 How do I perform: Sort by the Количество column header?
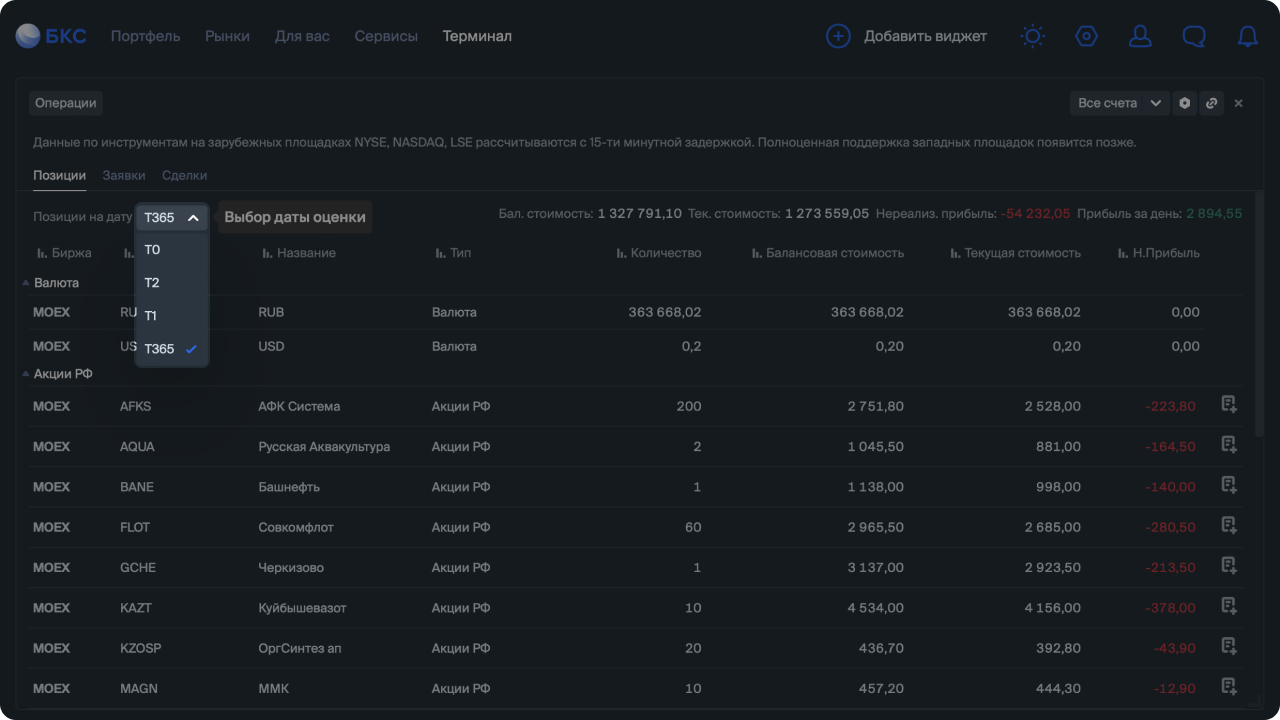659,253
